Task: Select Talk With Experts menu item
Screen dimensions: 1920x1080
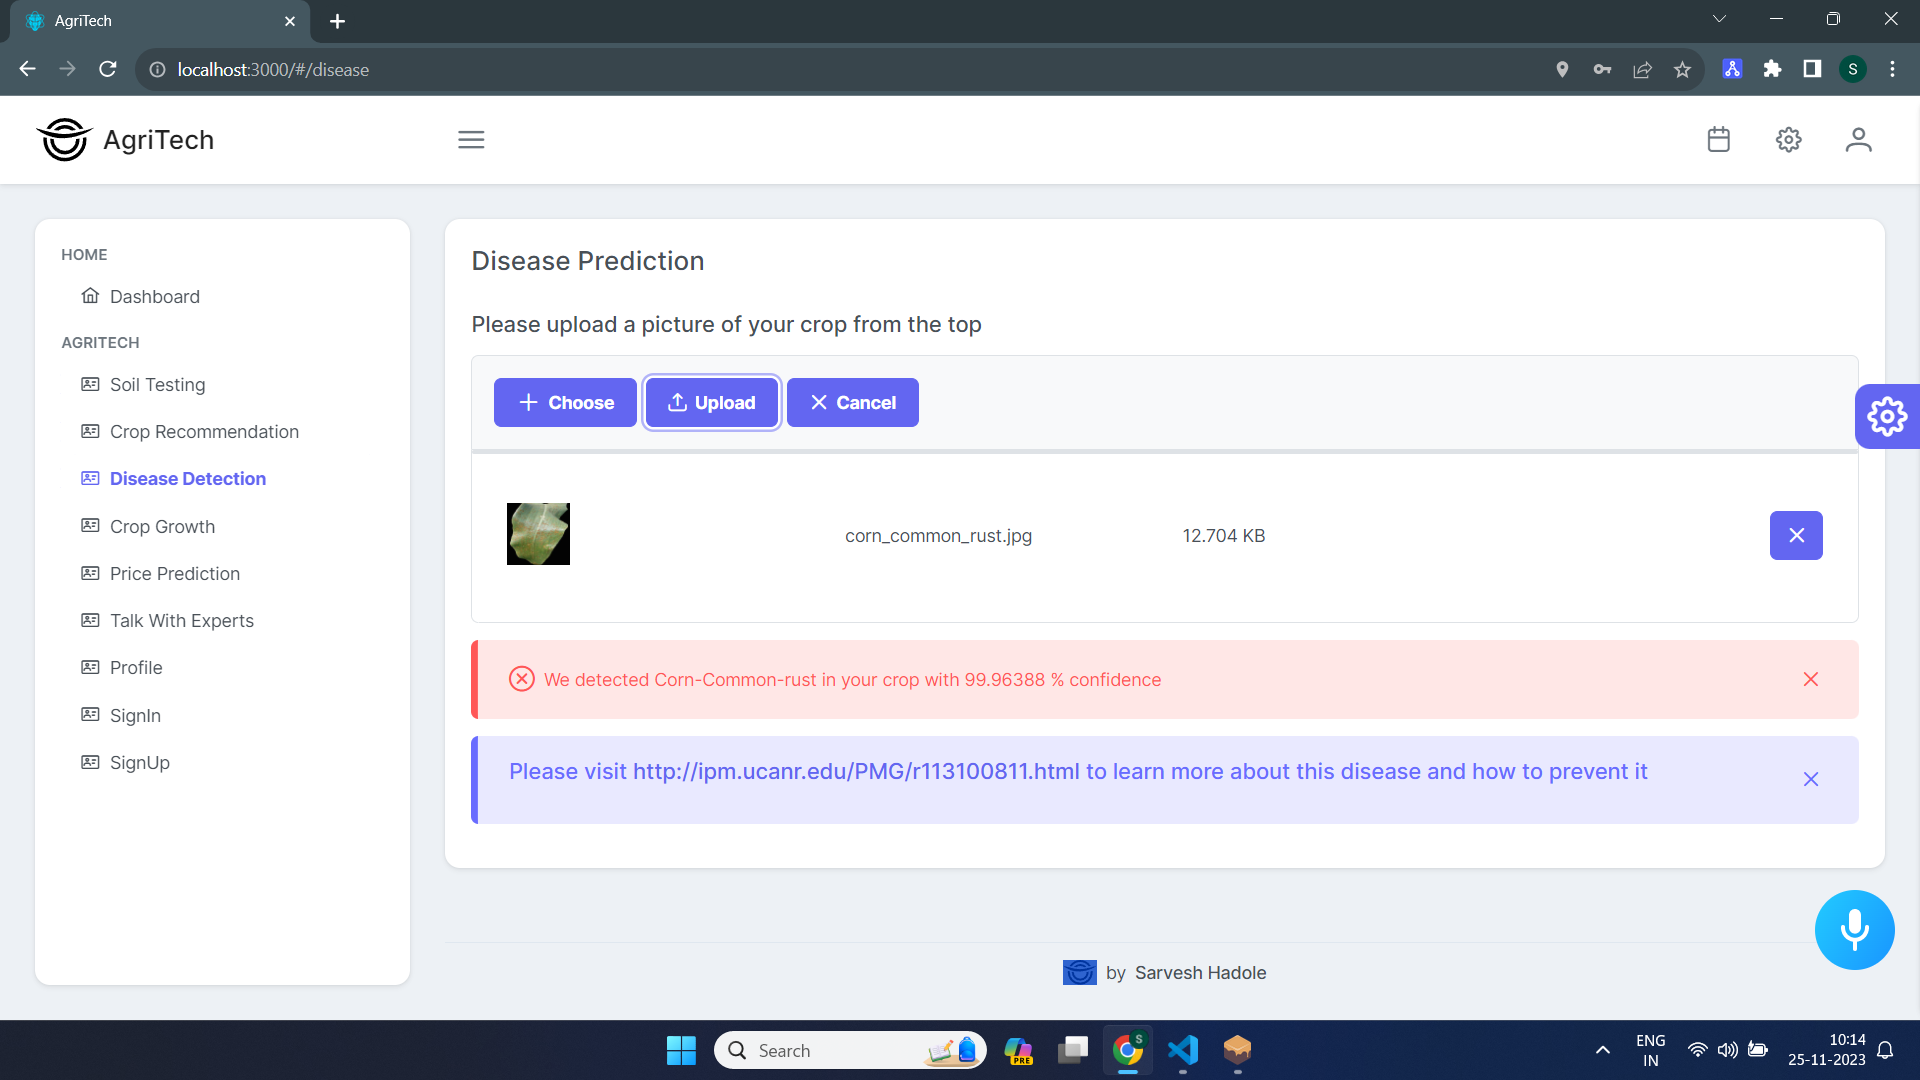Action: pyautogui.click(x=181, y=621)
